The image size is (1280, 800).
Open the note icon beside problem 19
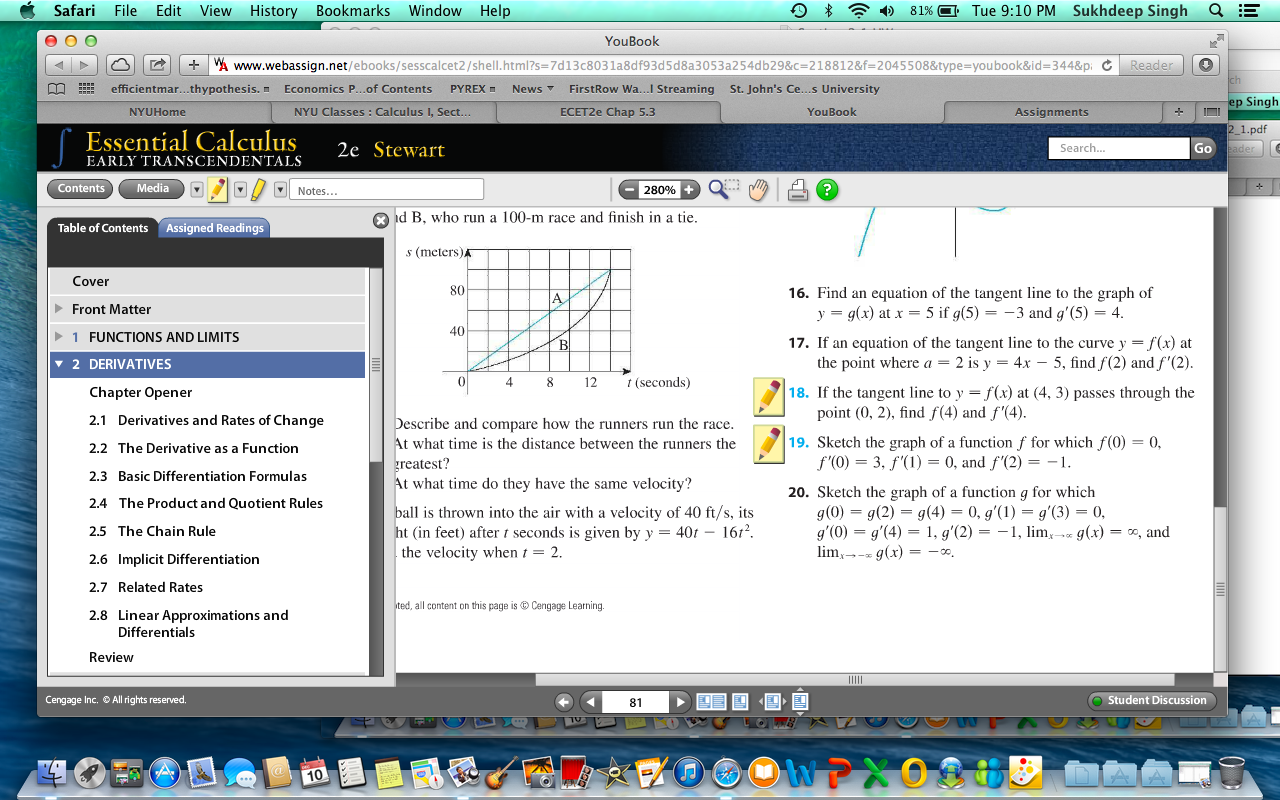tap(768, 444)
